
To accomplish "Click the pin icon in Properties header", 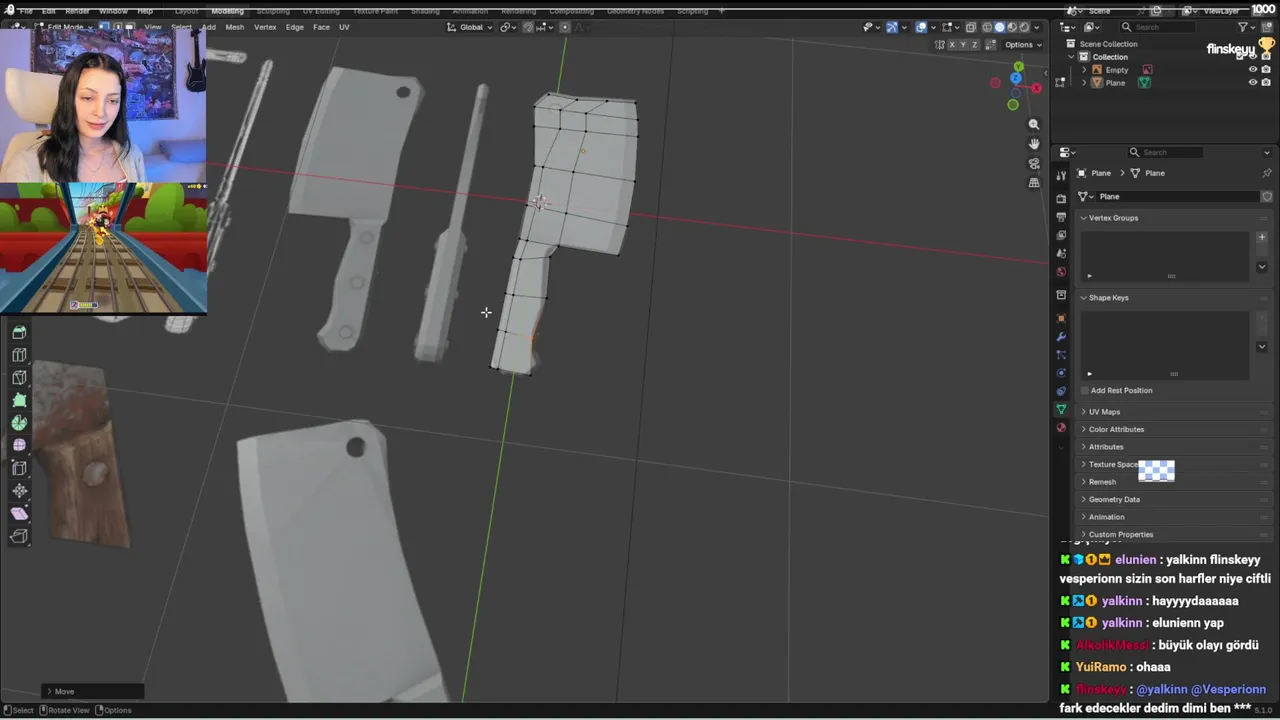I will click(x=1267, y=173).
